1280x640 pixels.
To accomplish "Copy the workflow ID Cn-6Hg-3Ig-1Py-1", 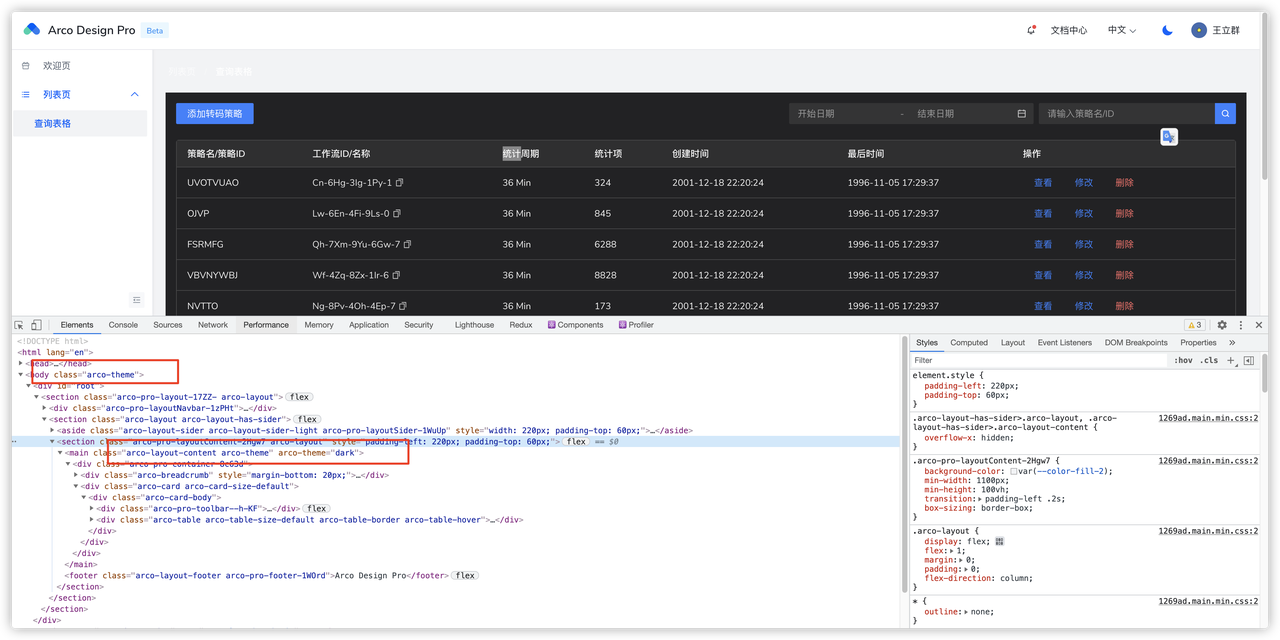I will pos(400,183).
